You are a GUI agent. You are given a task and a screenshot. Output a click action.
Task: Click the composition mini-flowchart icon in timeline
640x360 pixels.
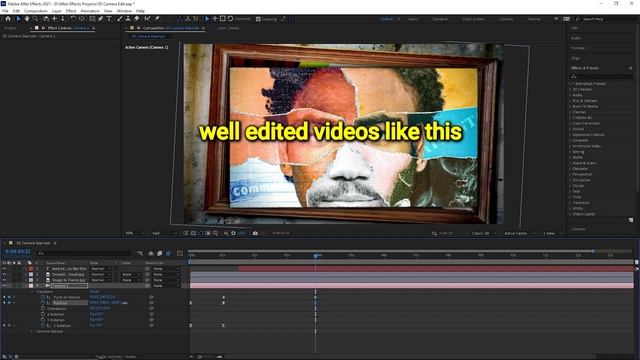click(140, 253)
